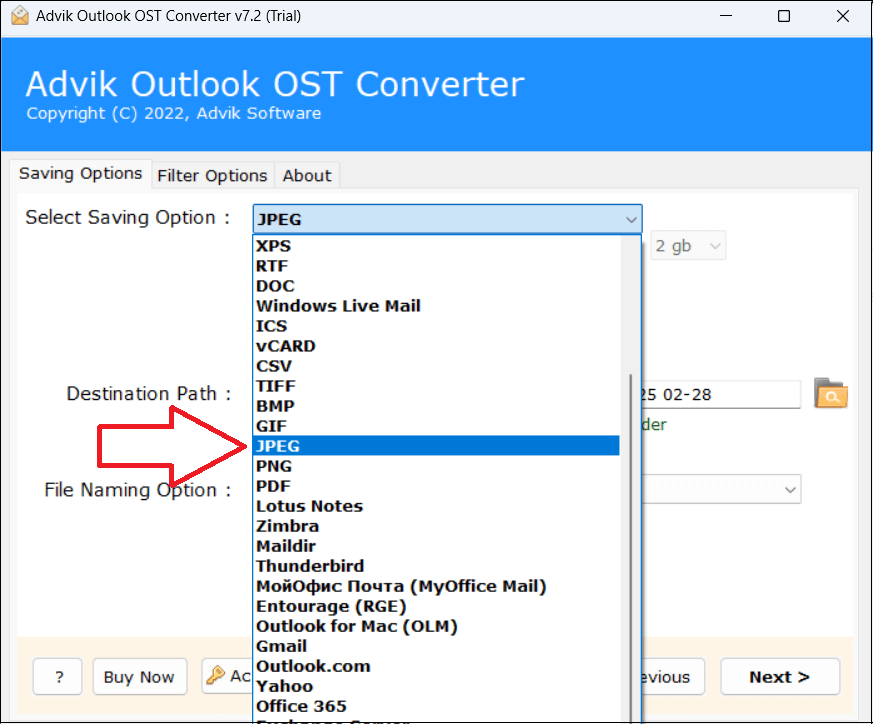Choose RTF from the saving list
This screenshot has height=724, width=873.
436,266
